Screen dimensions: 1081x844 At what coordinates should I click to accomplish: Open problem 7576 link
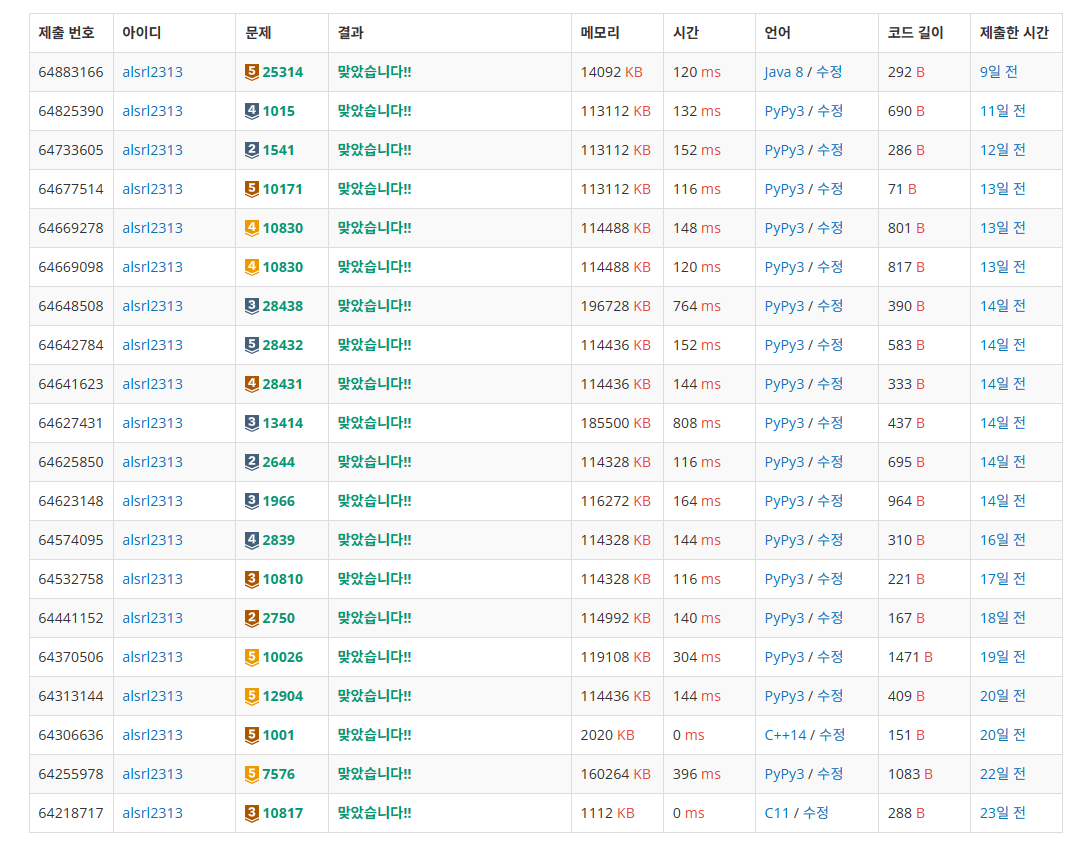pyautogui.click(x=279, y=774)
